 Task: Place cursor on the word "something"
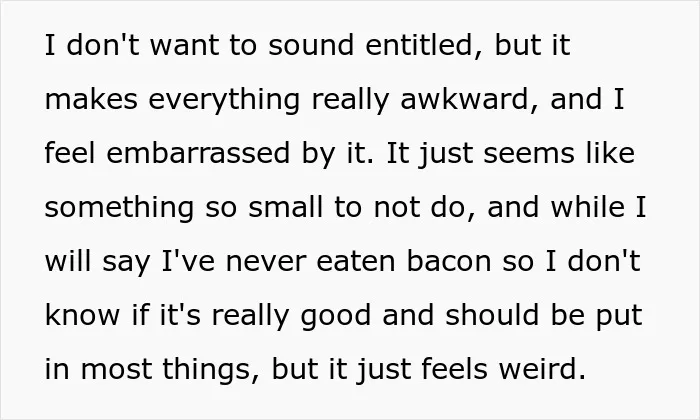pos(119,210)
